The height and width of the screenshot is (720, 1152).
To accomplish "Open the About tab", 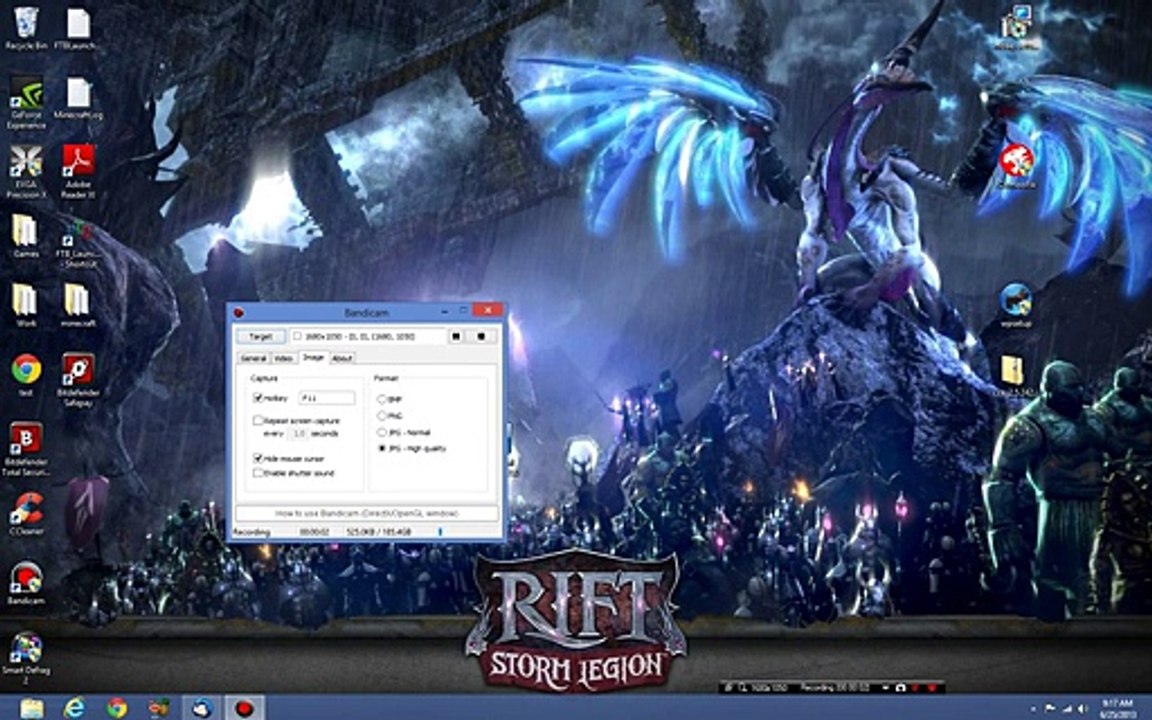I will pos(342,359).
